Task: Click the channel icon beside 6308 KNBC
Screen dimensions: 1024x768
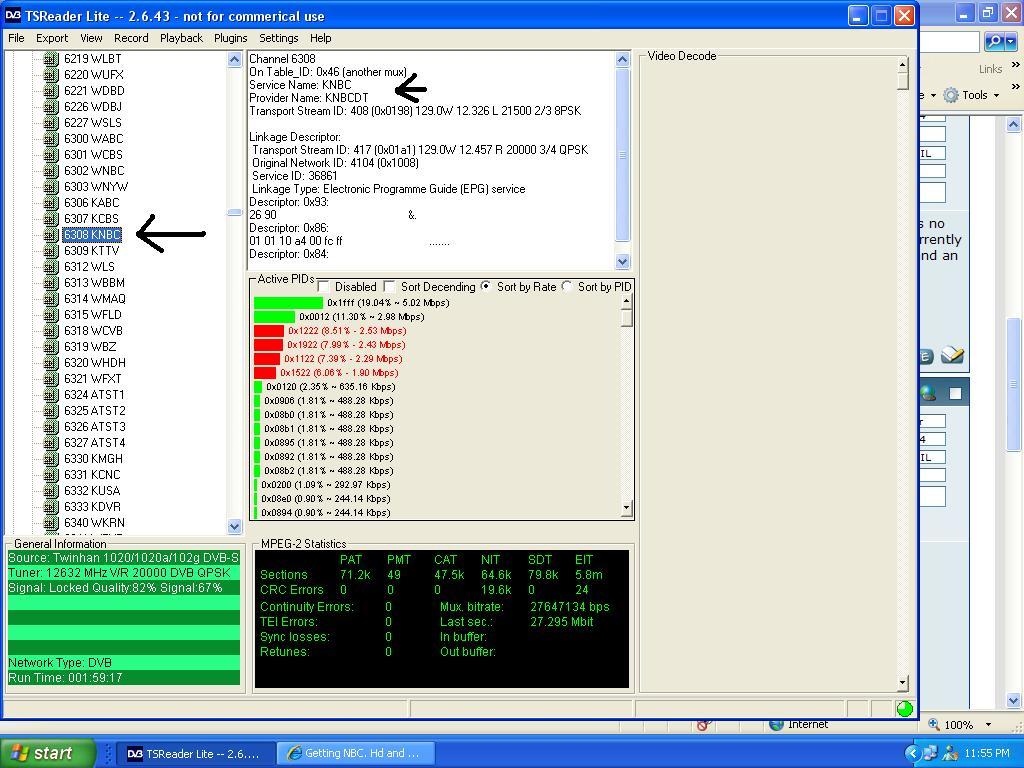Action: coord(51,235)
